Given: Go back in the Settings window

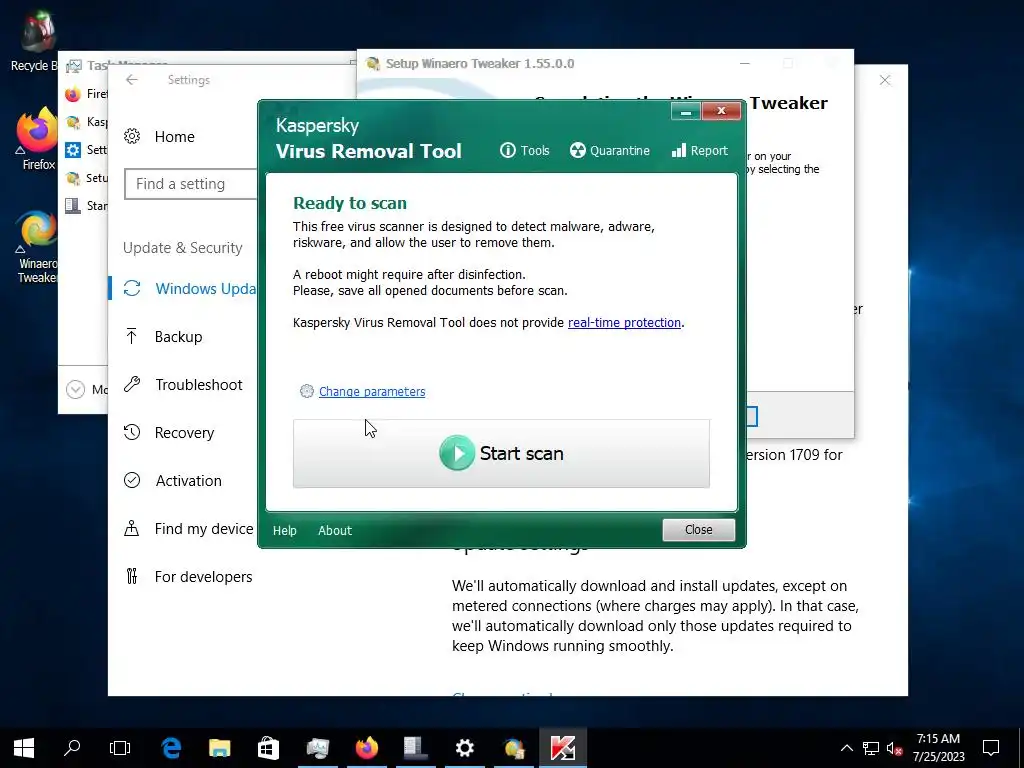Looking at the screenshot, I should pos(132,80).
